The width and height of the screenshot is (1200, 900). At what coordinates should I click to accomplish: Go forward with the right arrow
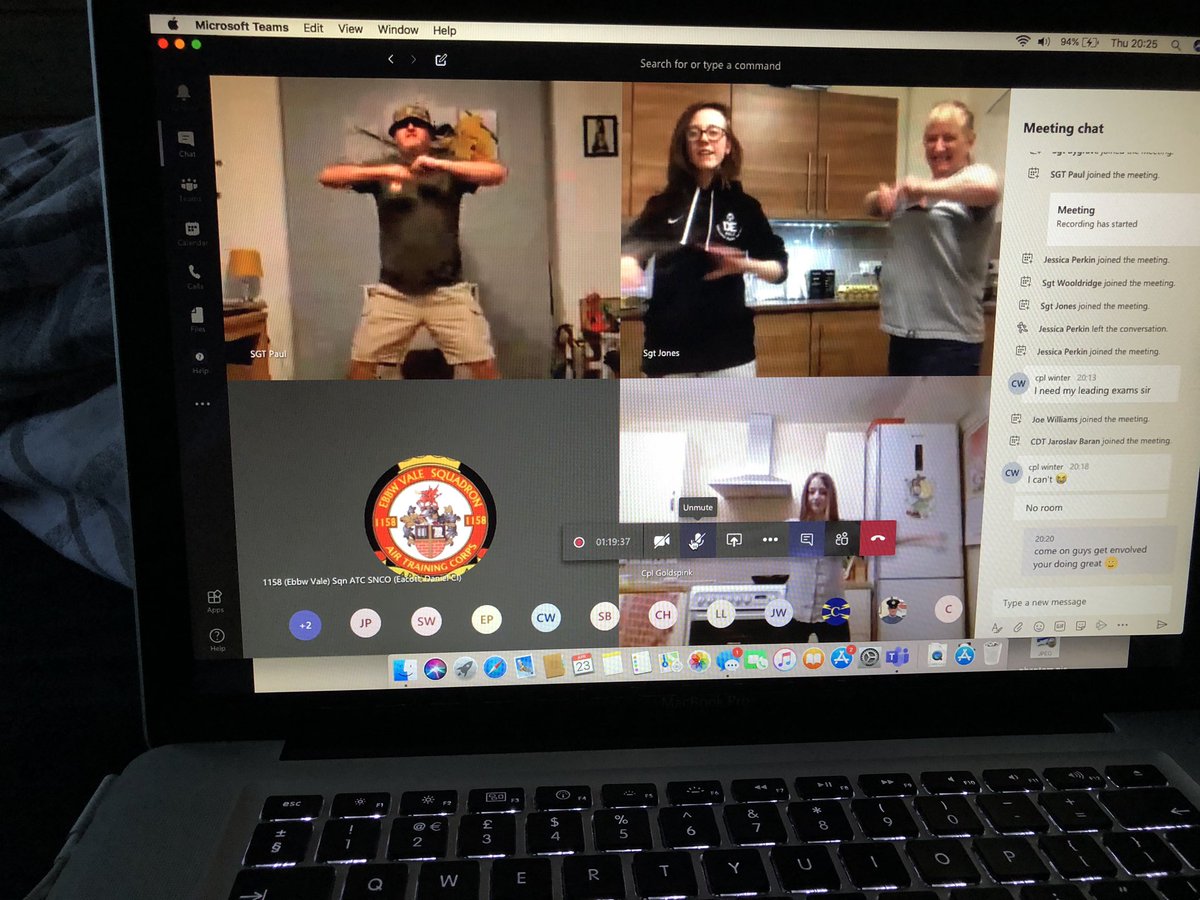pyautogui.click(x=414, y=60)
